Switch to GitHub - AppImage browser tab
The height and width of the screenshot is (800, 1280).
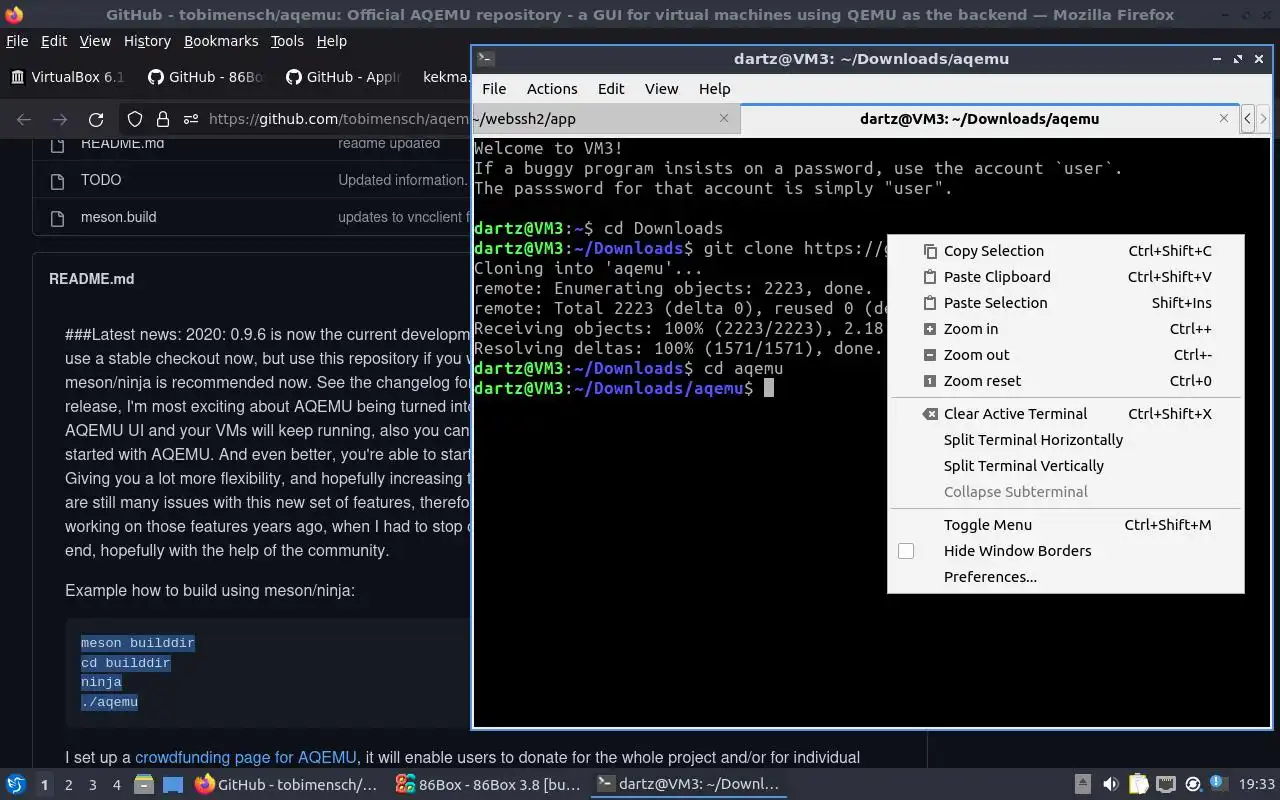[x=344, y=77]
